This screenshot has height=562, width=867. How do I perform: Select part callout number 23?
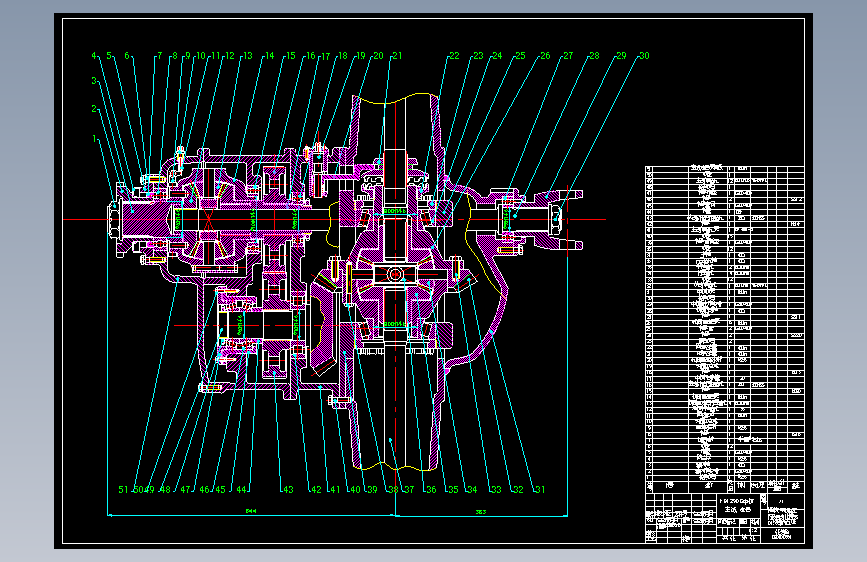pos(478,56)
